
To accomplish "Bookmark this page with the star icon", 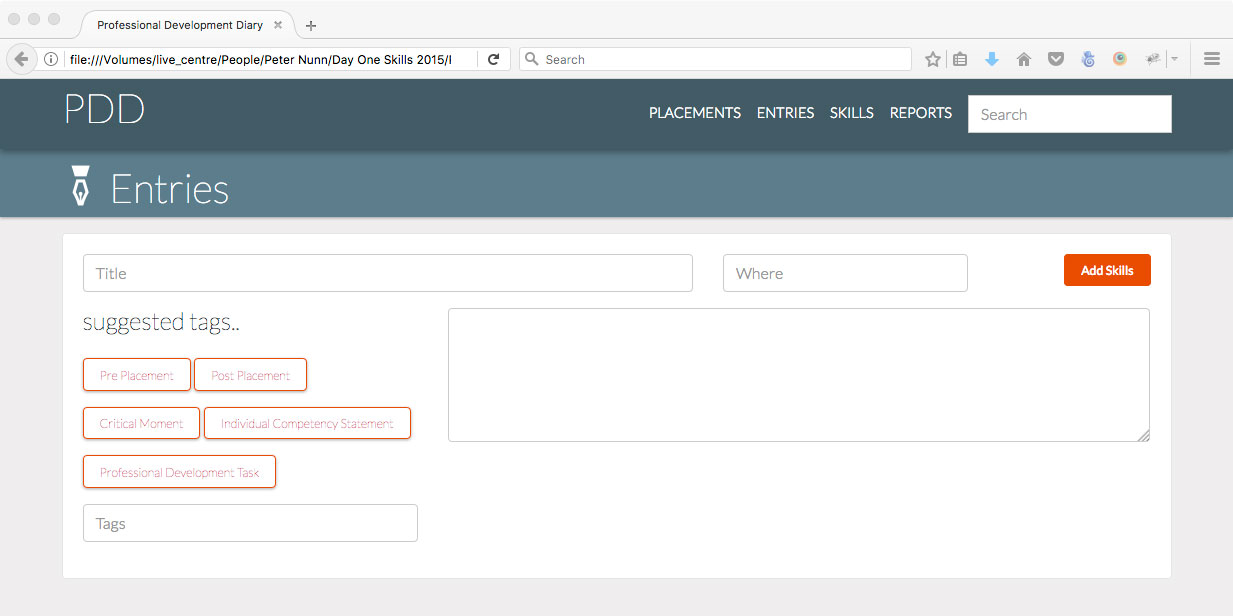I will click(x=933, y=59).
